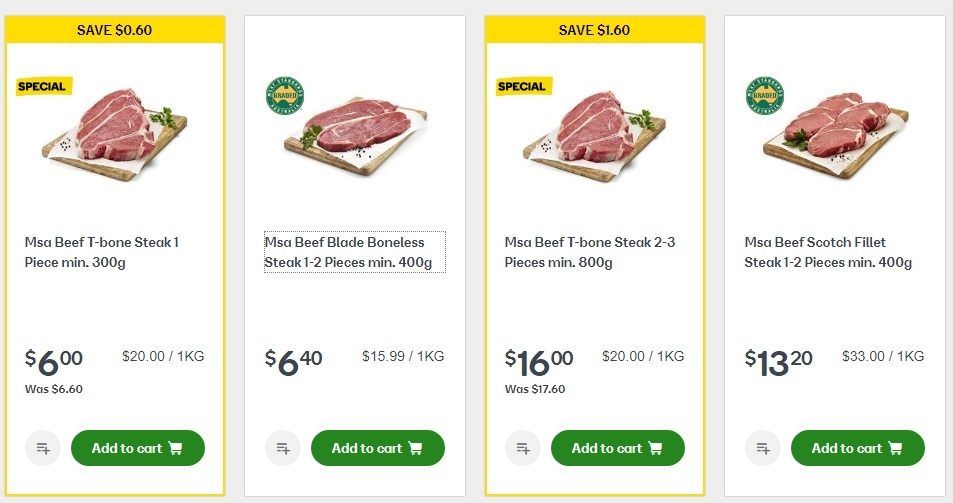This screenshot has width=953, height=503.
Task: Open Msa Beef T-bone Steak 2-3 Pieces title
Action: click(590, 252)
